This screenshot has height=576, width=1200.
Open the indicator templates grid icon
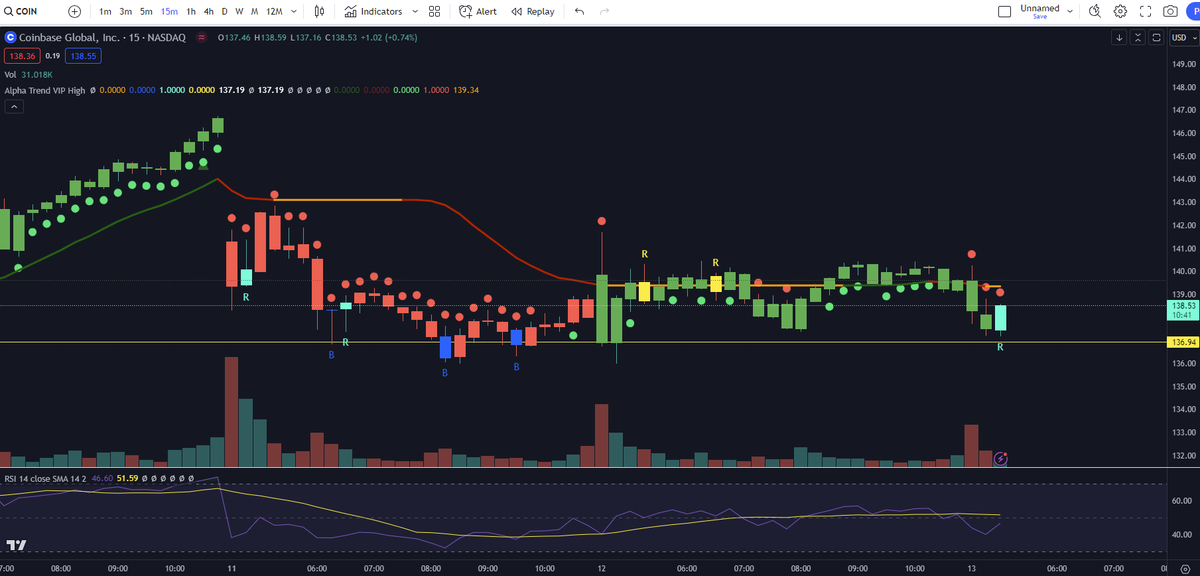click(x=434, y=11)
